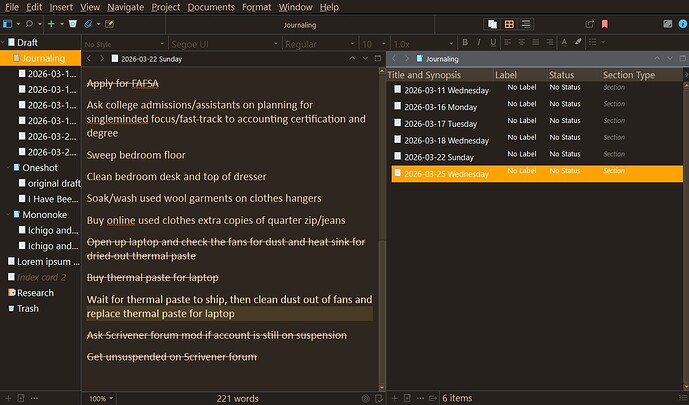Open the Format menu
Screen dimensions: 689x405
point(257,7)
